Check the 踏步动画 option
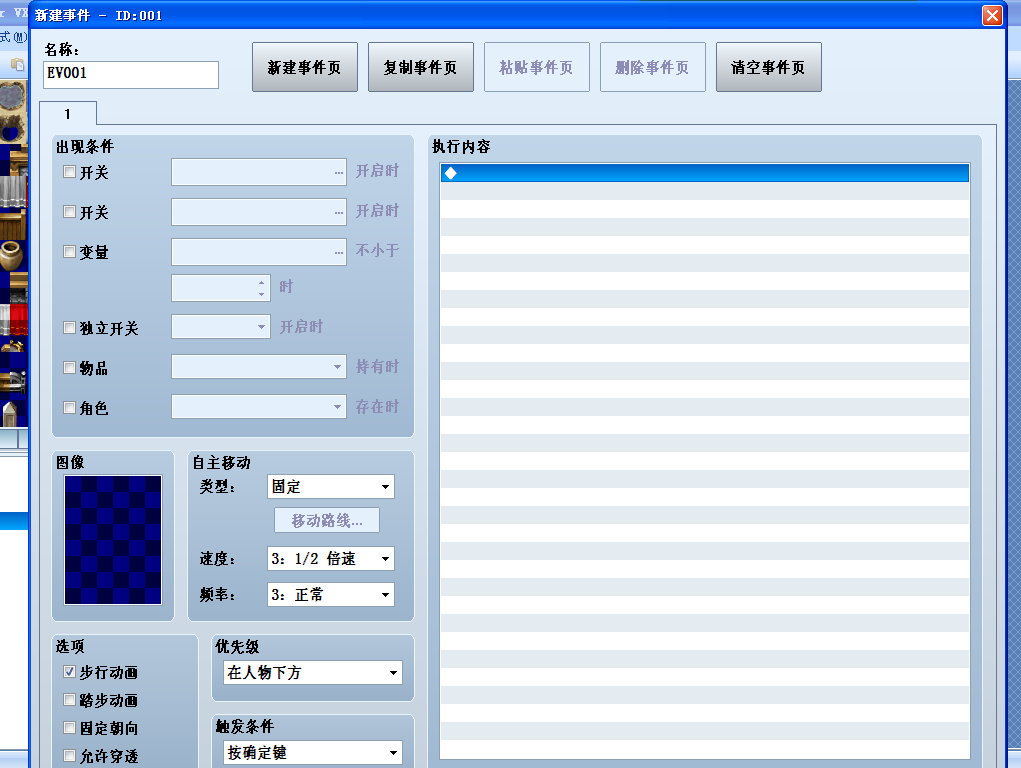Image resolution: width=1021 pixels, height=768 pixels. (x=70, y=700)
